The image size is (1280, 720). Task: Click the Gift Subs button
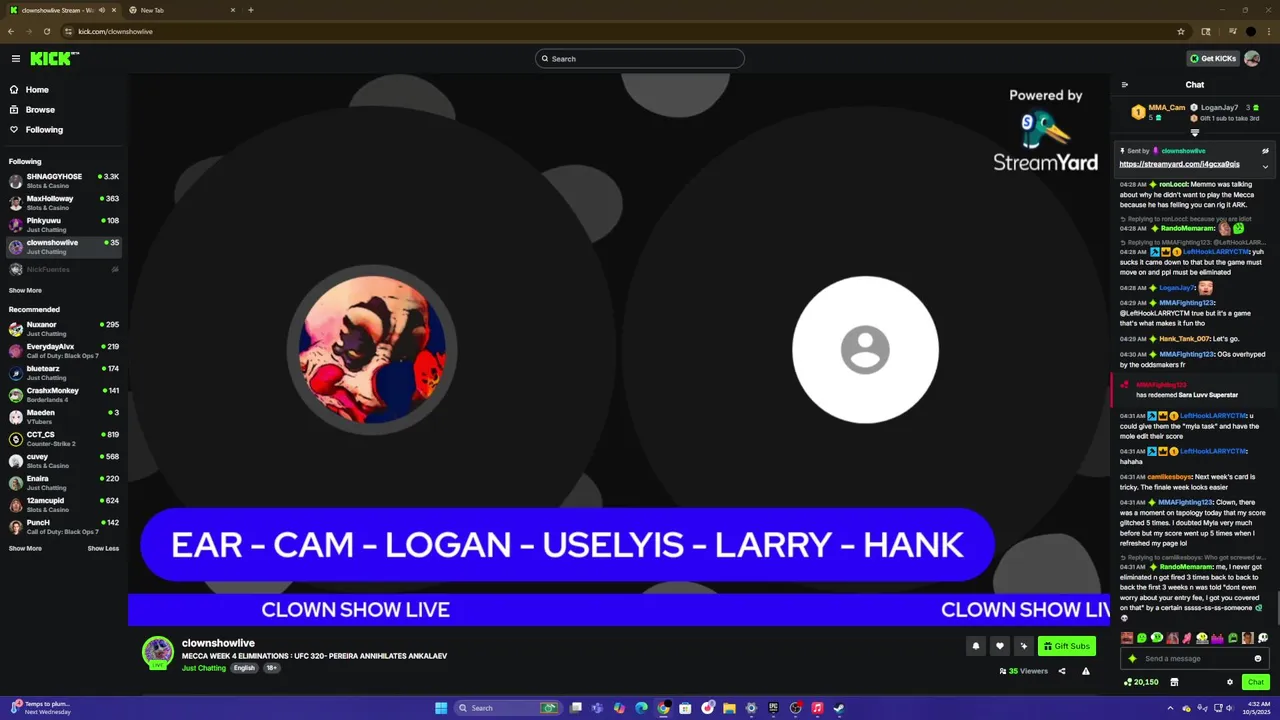[1066, 646]
